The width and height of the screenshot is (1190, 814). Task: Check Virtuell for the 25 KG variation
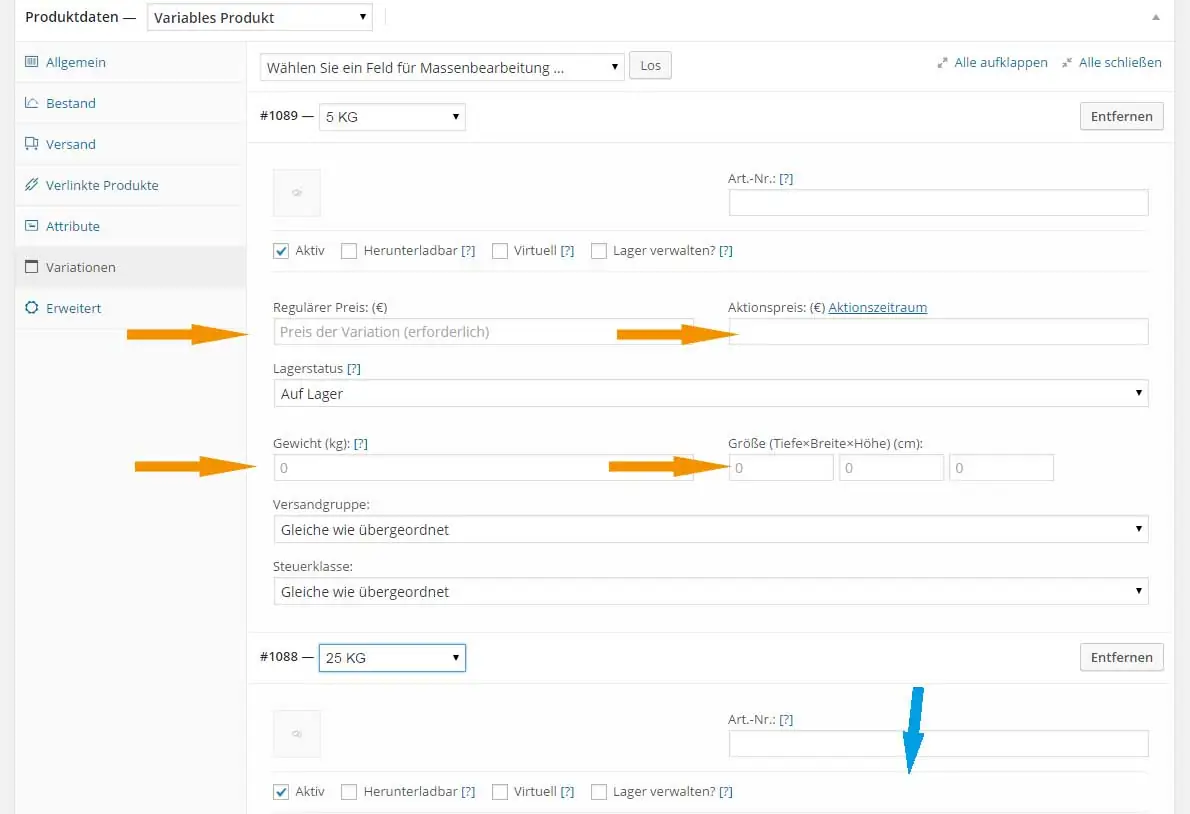[x=499, y=791]
